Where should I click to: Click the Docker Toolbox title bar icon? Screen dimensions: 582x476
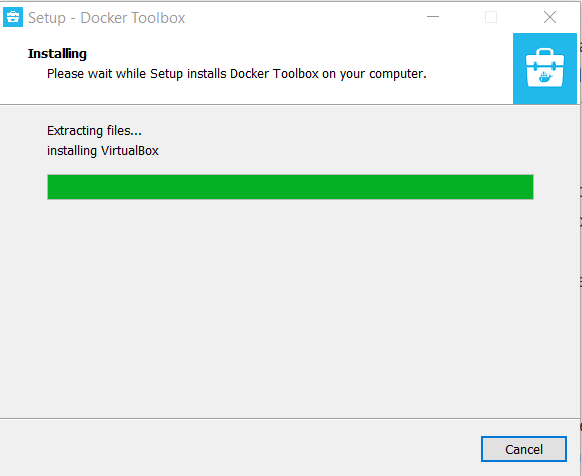[x=13, y=17]
